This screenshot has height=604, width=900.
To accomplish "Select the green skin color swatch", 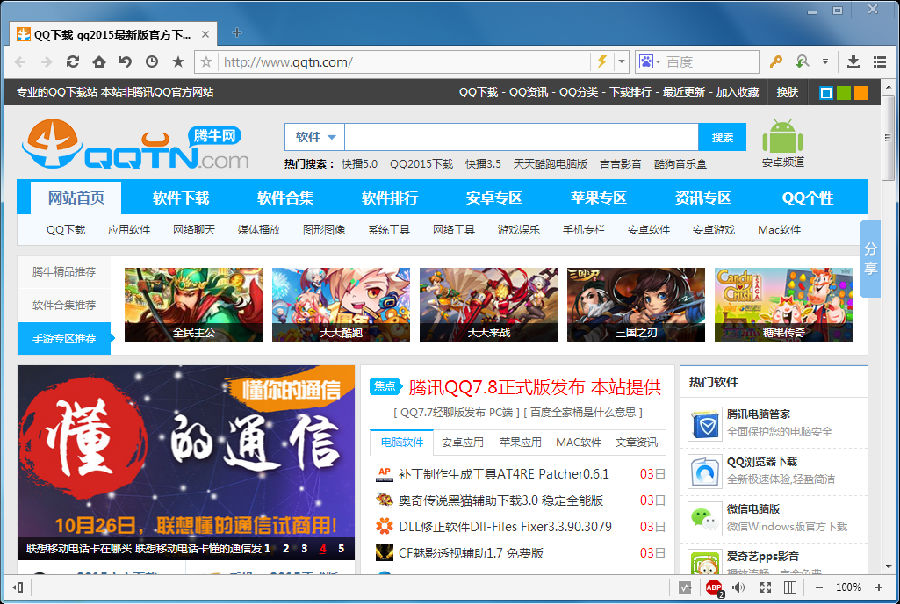I will [x=844, y=92].
